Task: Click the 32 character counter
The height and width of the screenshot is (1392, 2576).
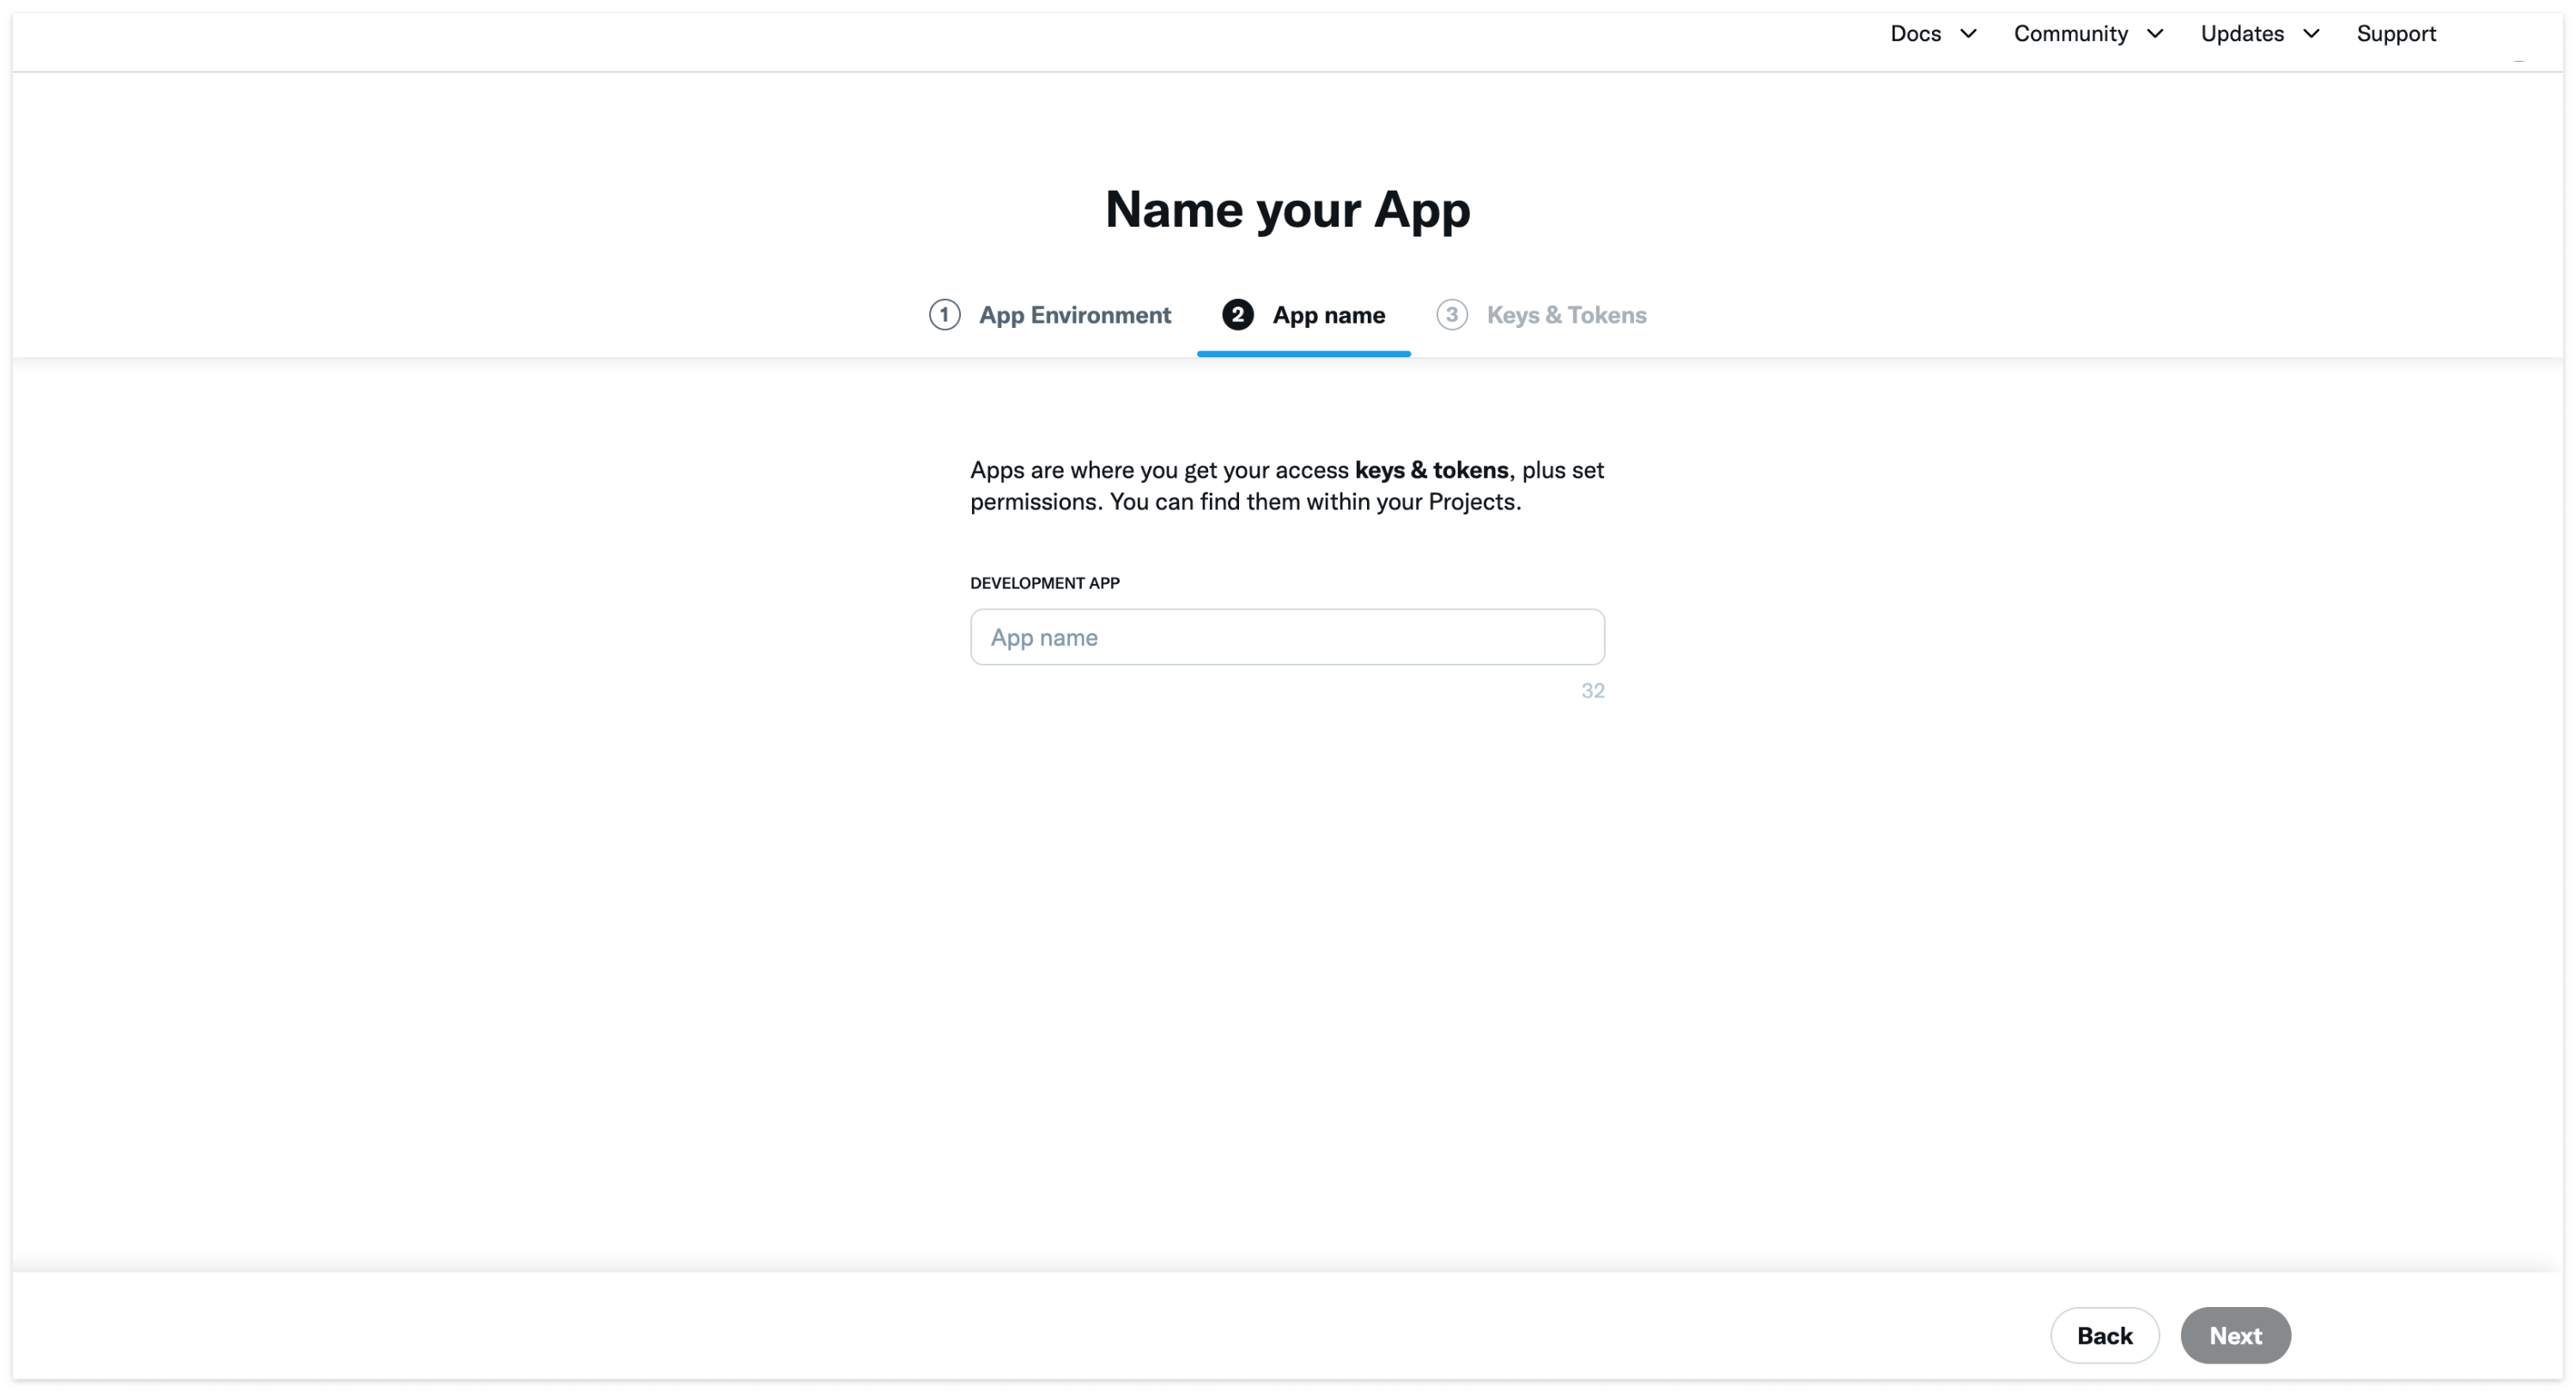Action: [1592, 691]
